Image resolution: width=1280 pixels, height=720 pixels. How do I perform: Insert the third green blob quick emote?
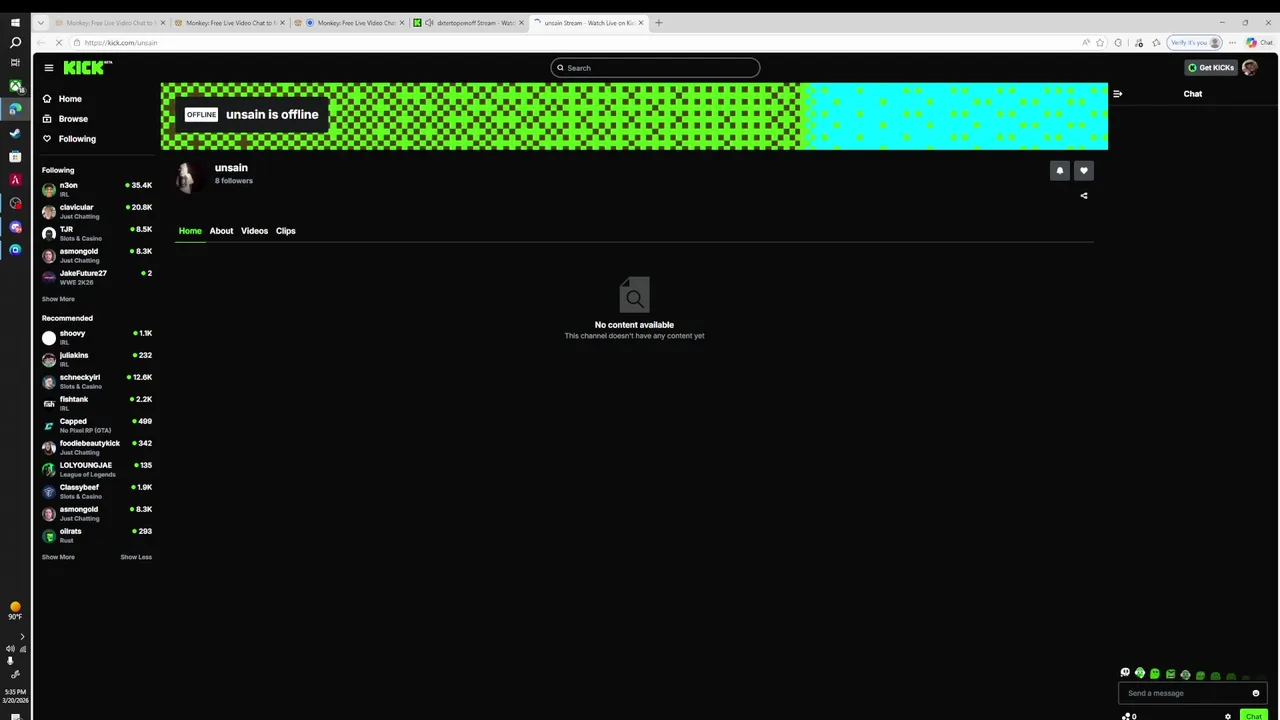(x=1155, y=674)
